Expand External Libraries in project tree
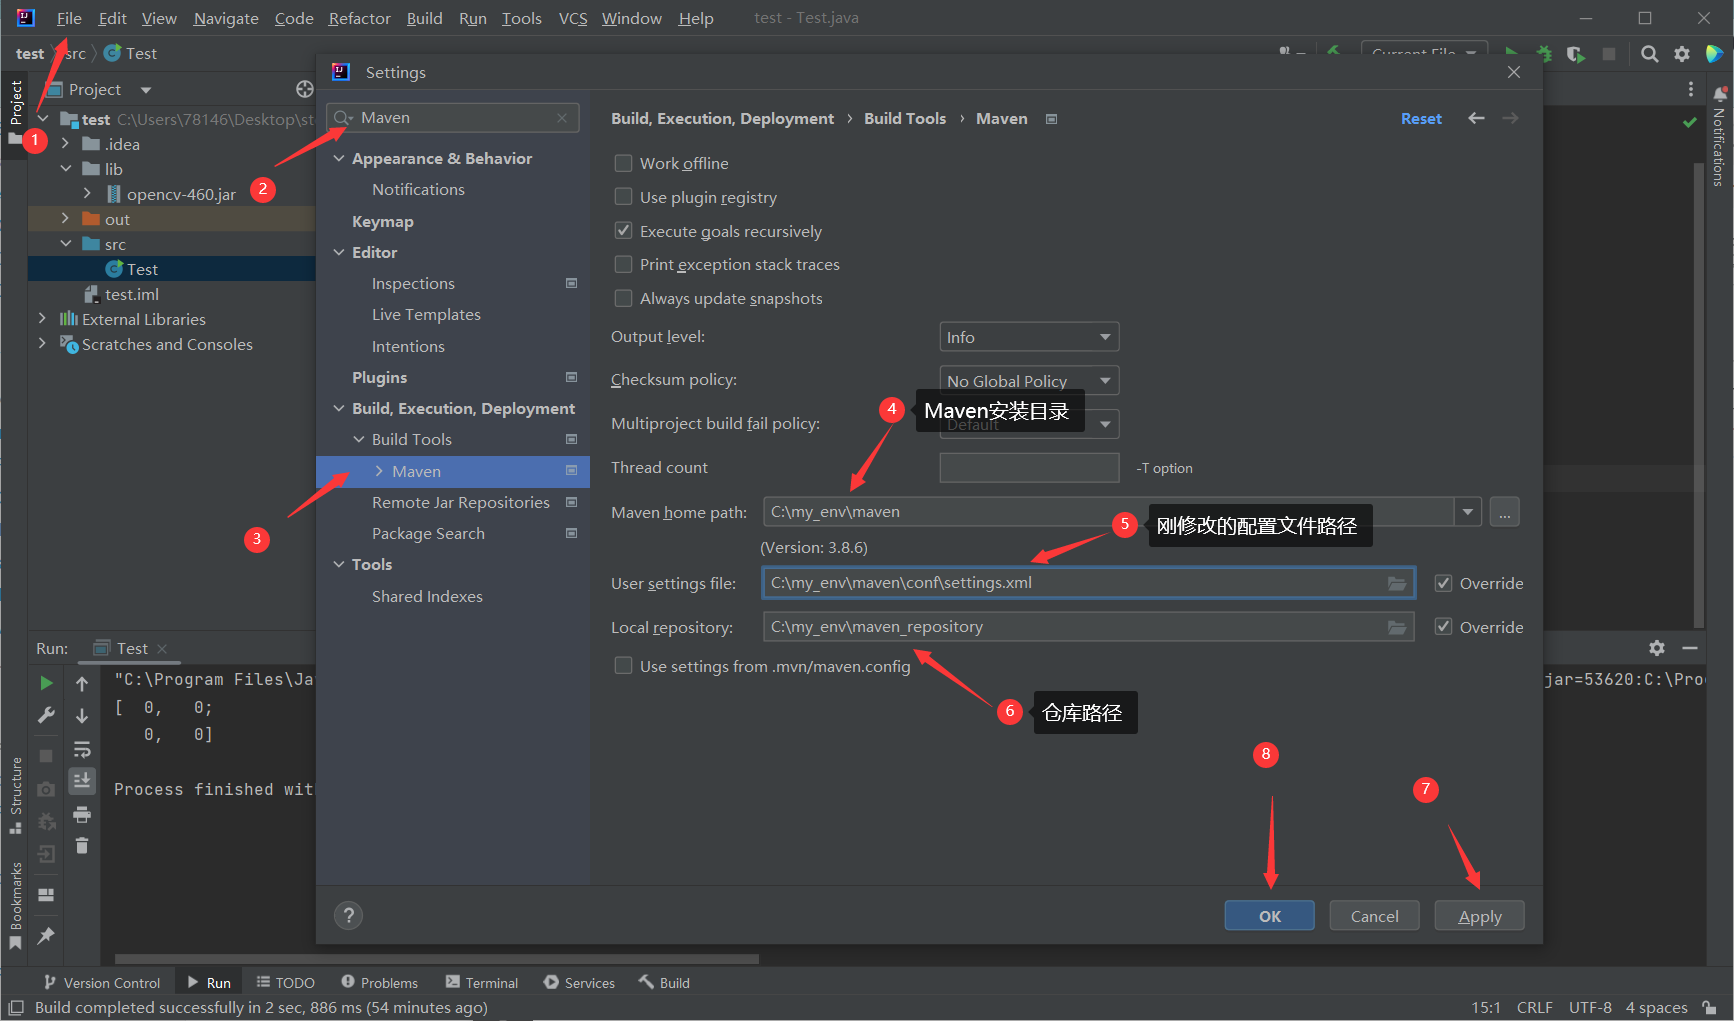Viewport: 1734px width, 1021px height. coord(42,318)
